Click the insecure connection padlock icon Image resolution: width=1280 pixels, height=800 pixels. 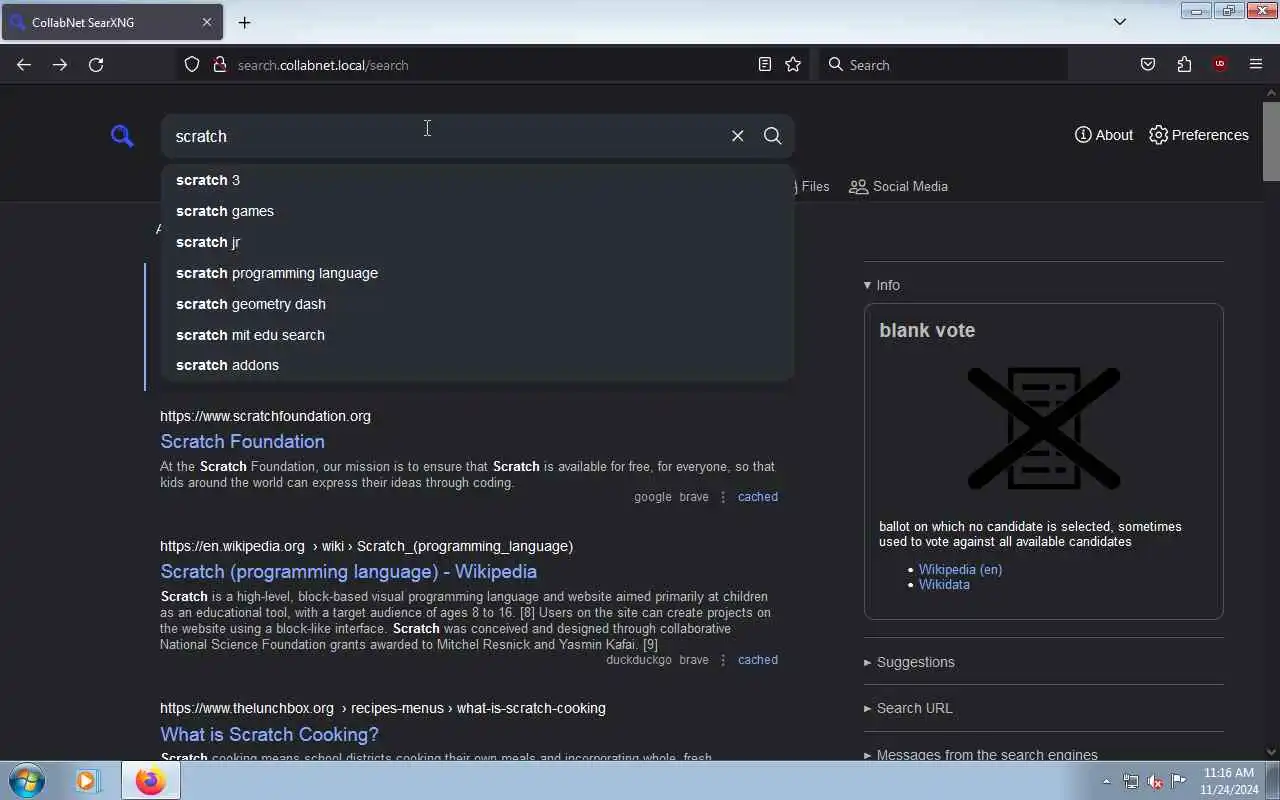(x=219, y=64)
